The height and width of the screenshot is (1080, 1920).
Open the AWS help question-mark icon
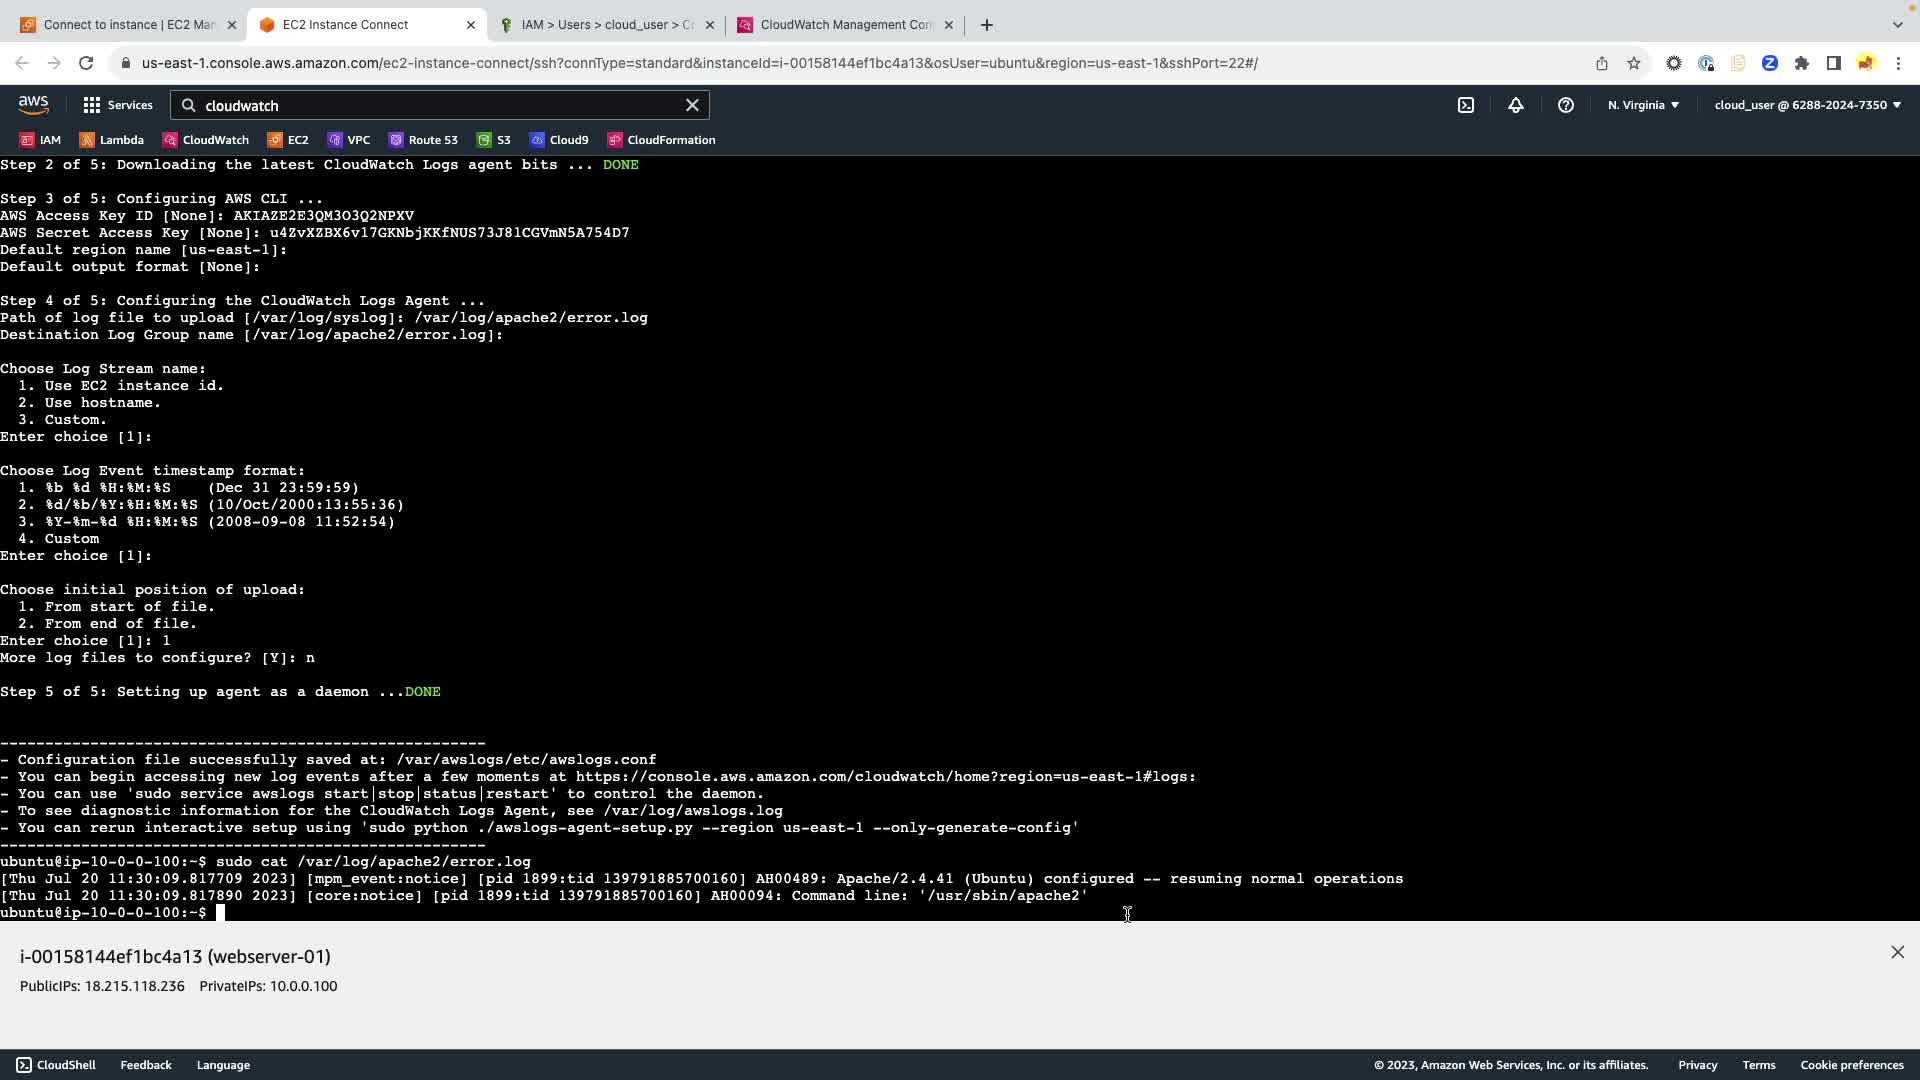click(1566, 105)
